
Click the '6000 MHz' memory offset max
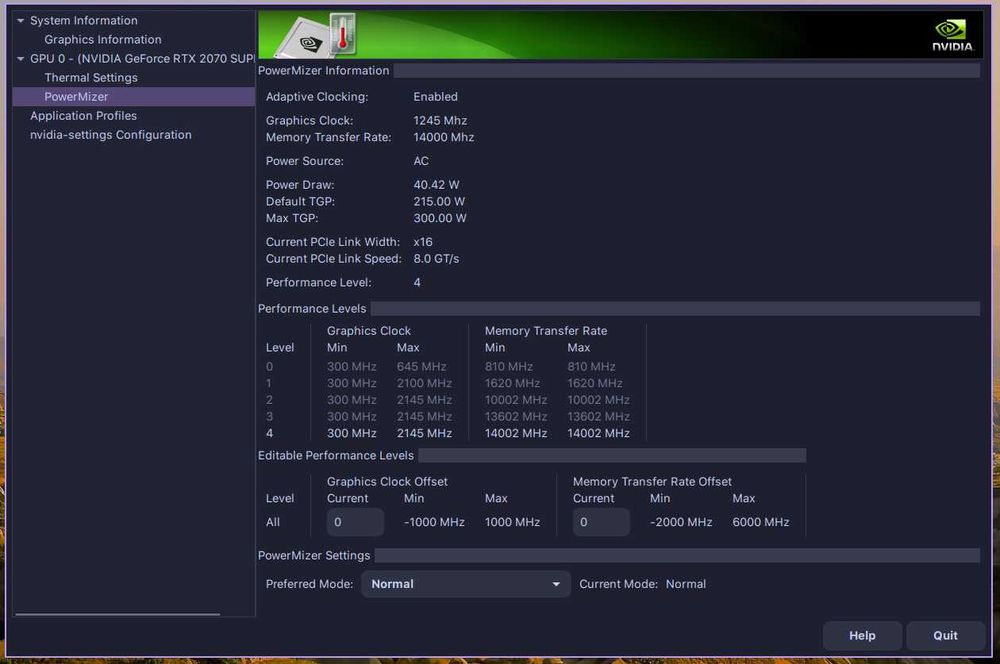(761, 522)
